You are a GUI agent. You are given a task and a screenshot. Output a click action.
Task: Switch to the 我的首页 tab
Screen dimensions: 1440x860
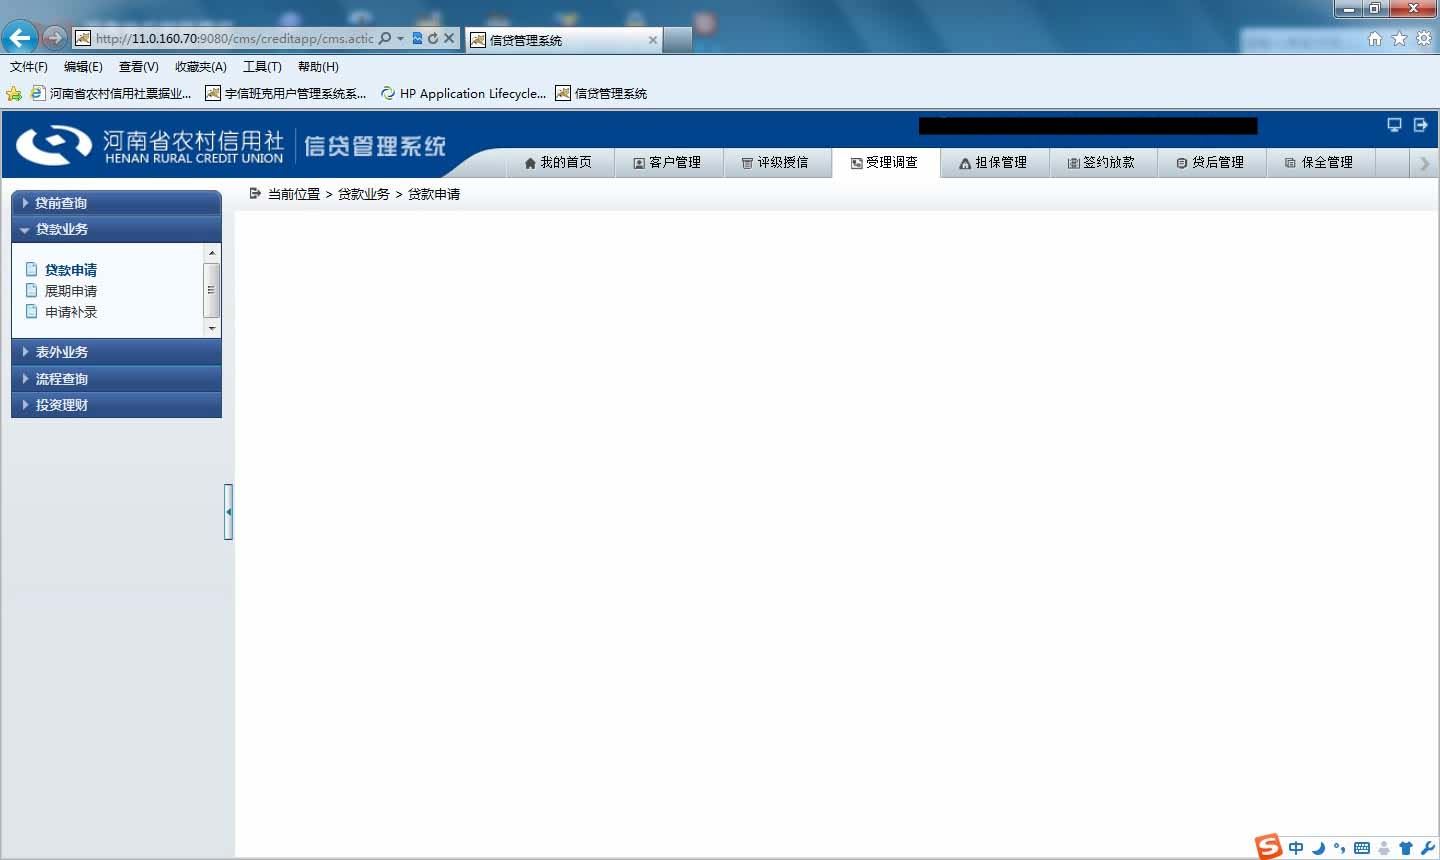pyautogui.click(x=558, y=162)
